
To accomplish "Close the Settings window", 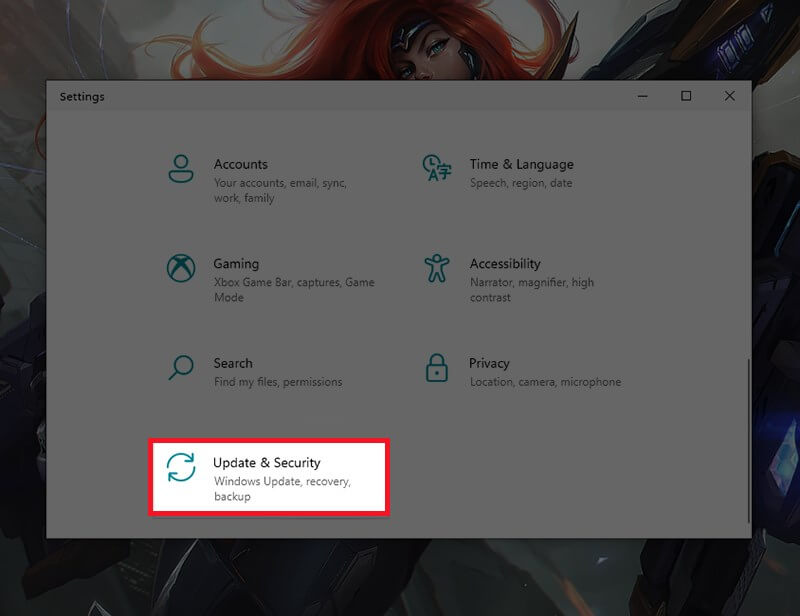I will coord(730,96).
